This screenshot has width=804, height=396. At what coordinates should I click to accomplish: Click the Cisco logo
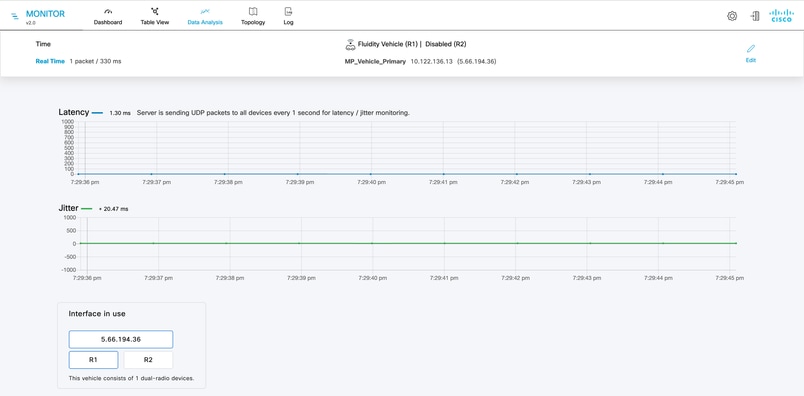[x=781, y=16]
